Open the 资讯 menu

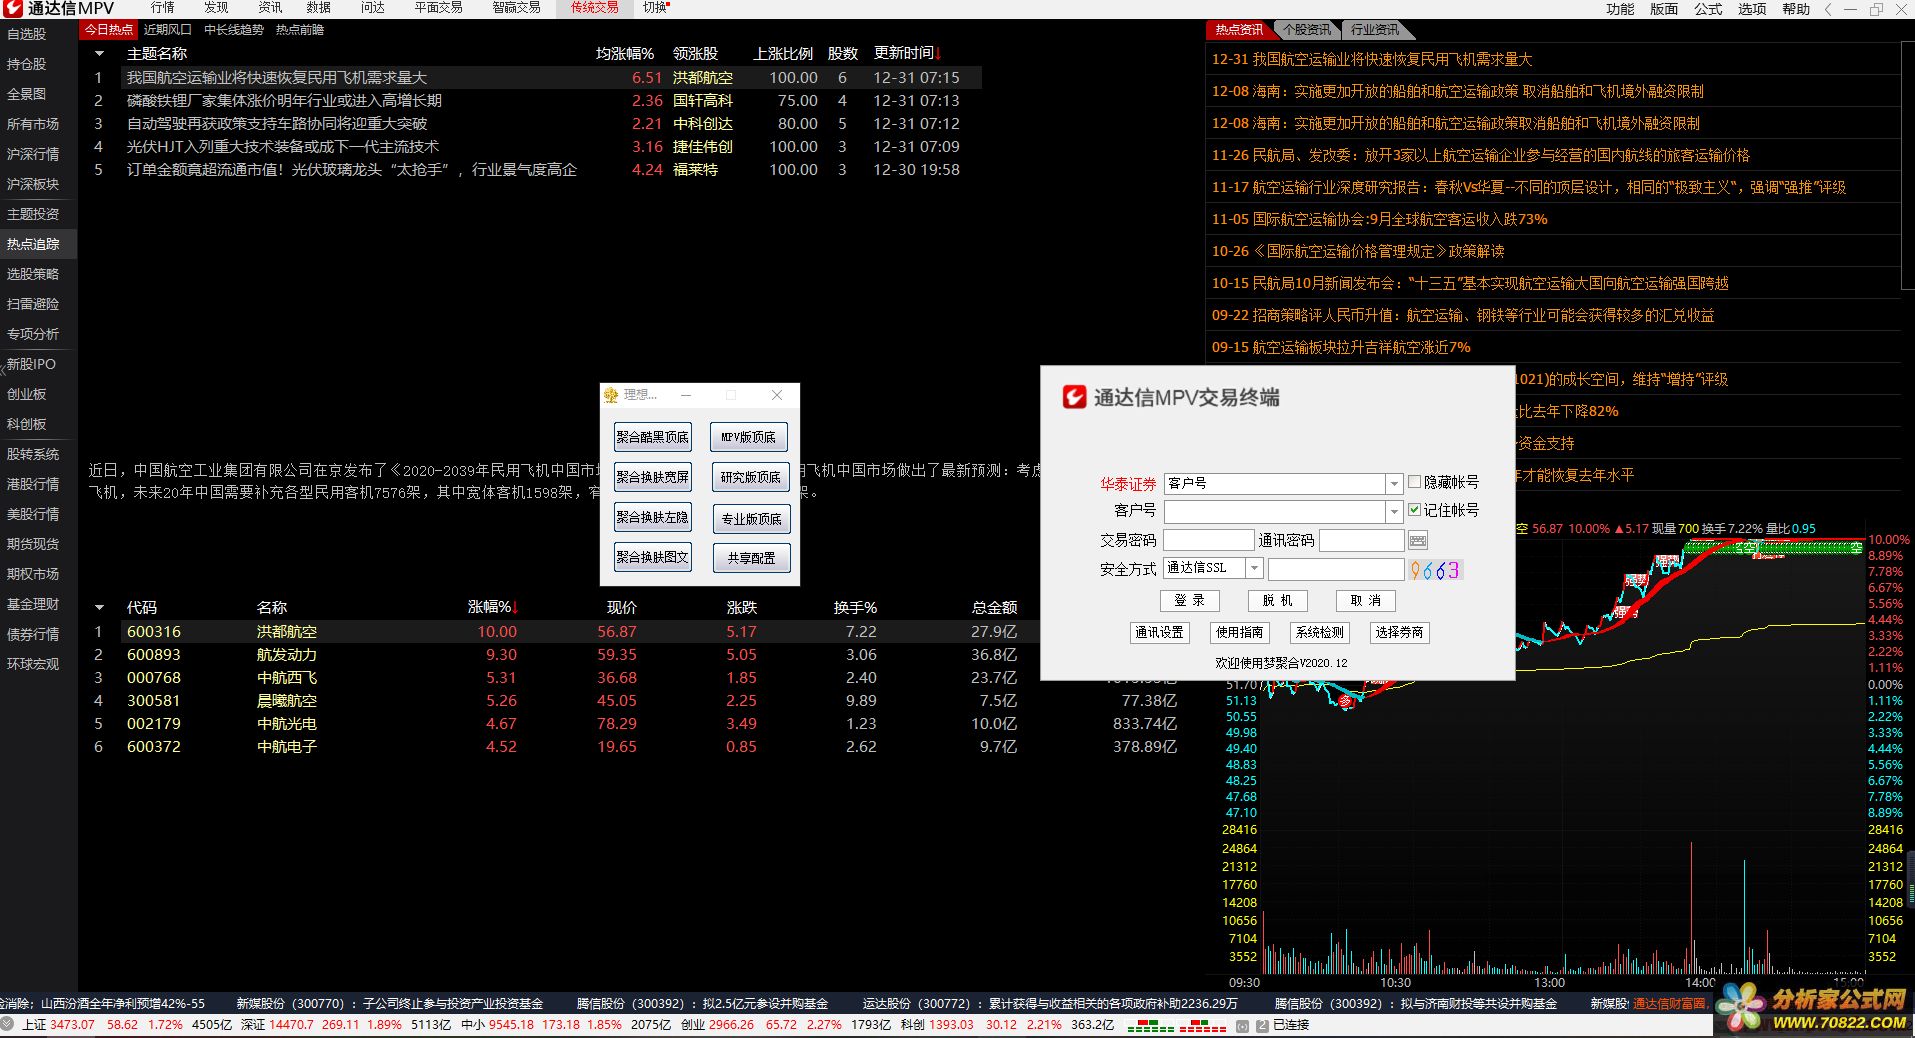(x=270, y=8)
